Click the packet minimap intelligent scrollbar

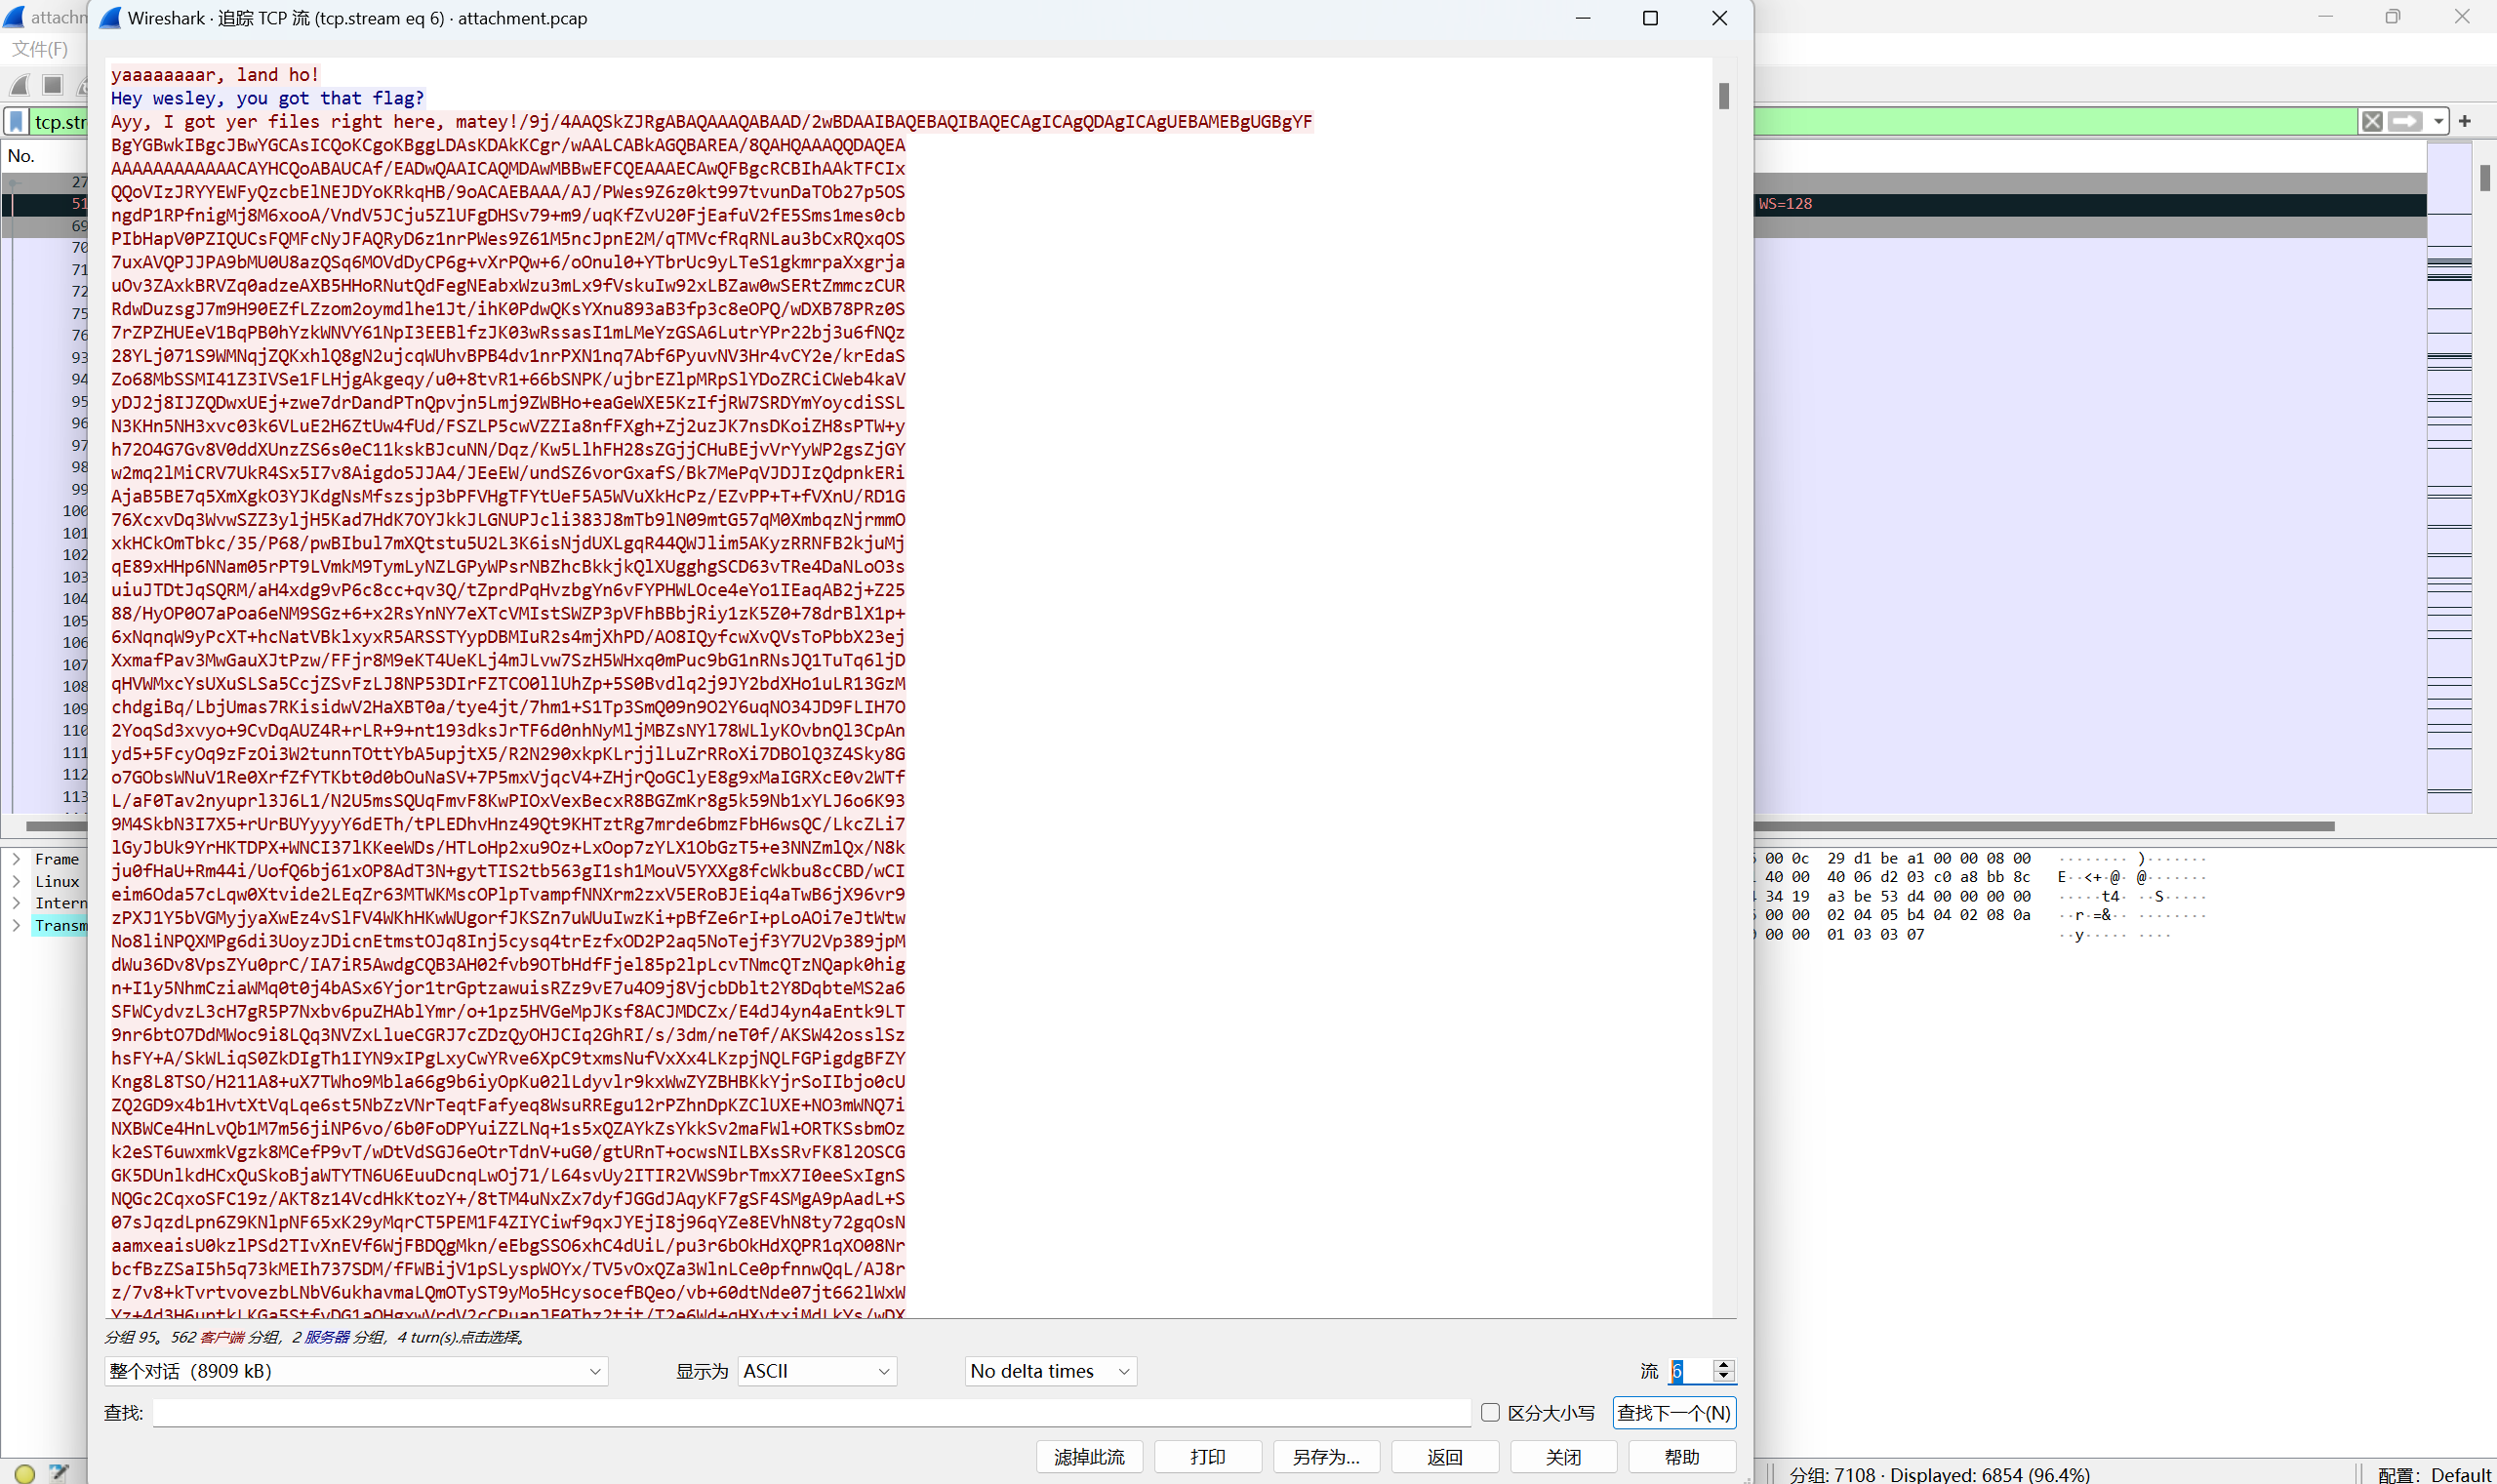[x=2449, y=477]
